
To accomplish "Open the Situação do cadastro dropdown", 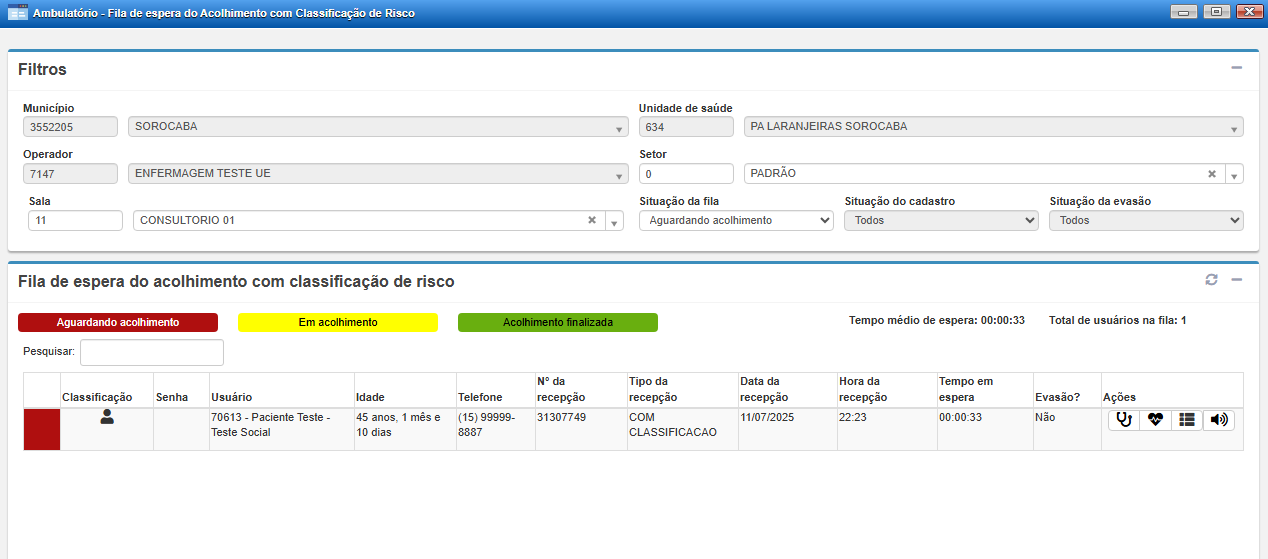I will point(941,220).
